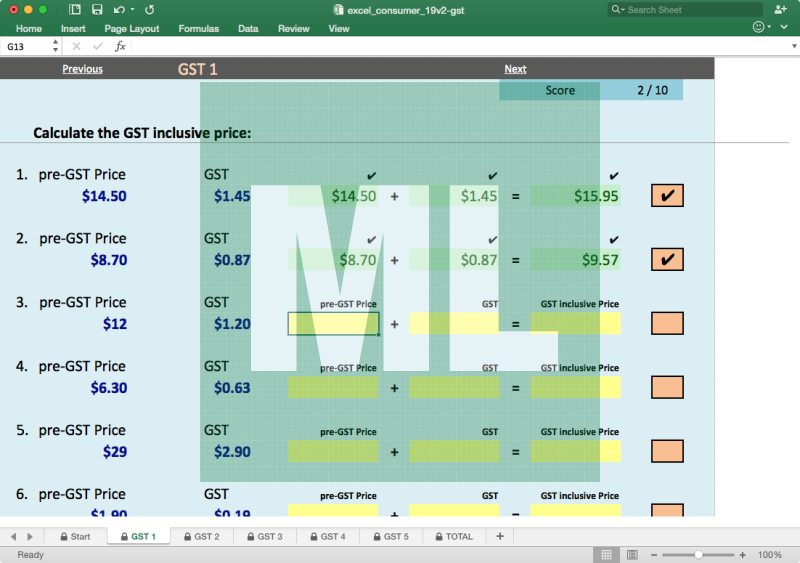
Task: Select Normal view grid icon in status bar
Action: 606,554
